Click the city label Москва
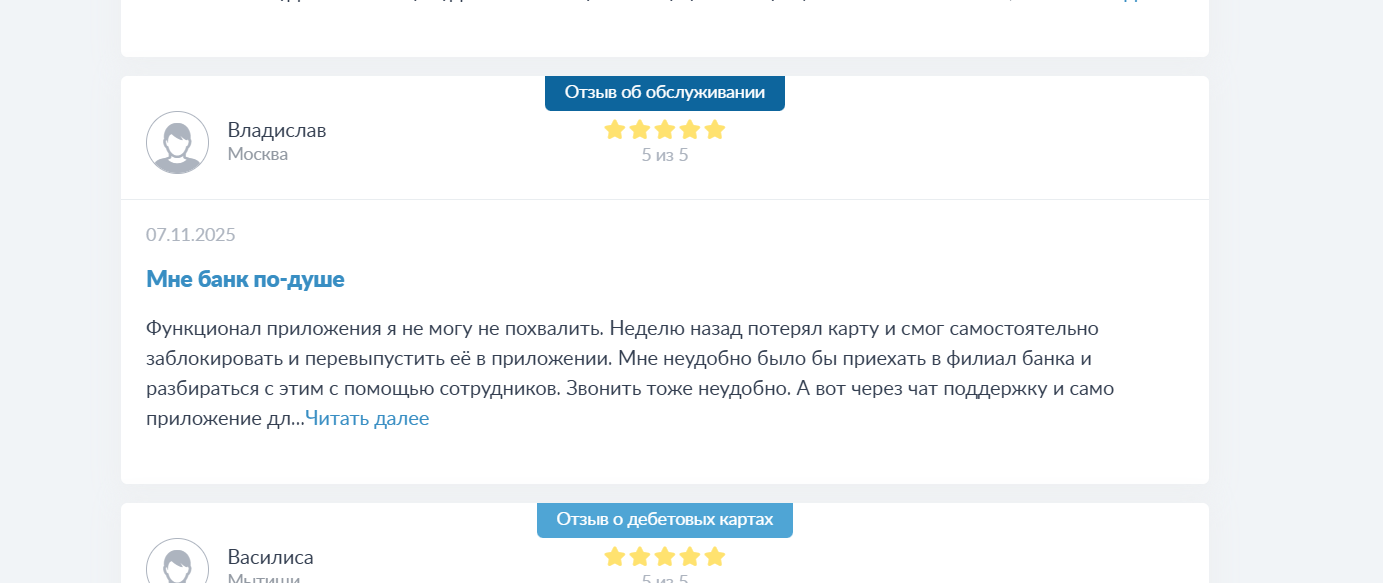 click(x=258, y=154)
